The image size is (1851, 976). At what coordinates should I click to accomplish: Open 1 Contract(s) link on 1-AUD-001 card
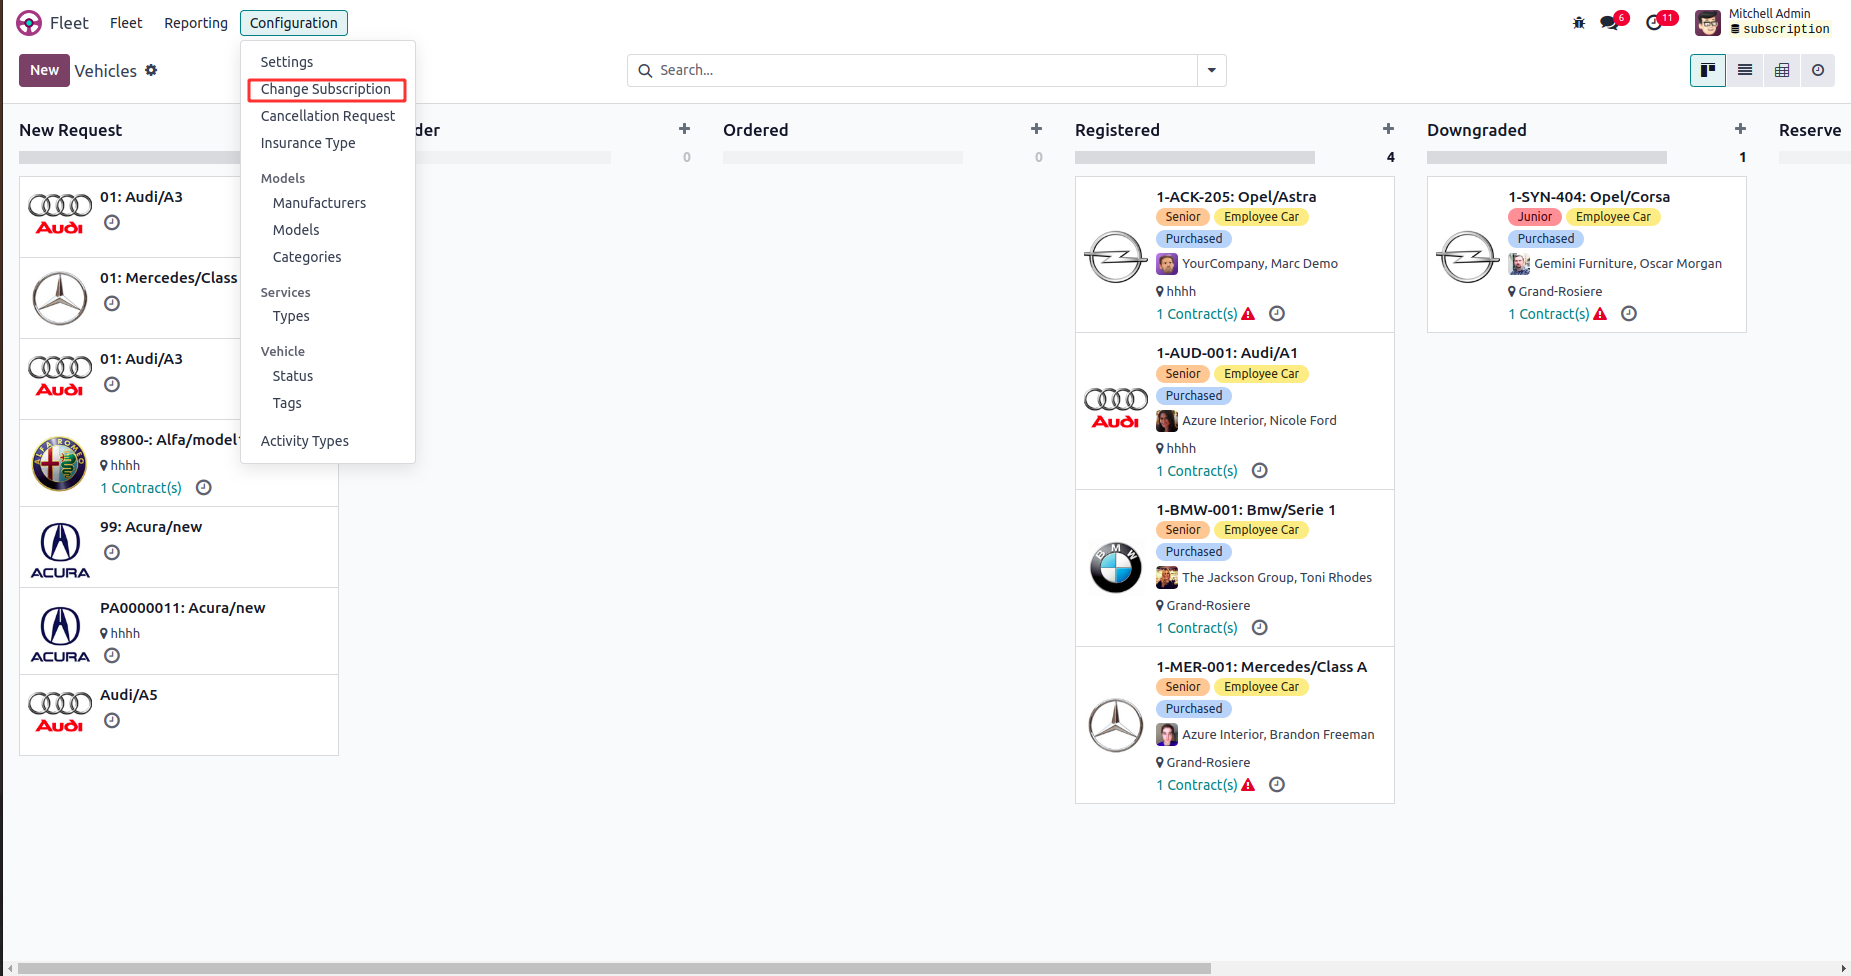coord(1197,471)
